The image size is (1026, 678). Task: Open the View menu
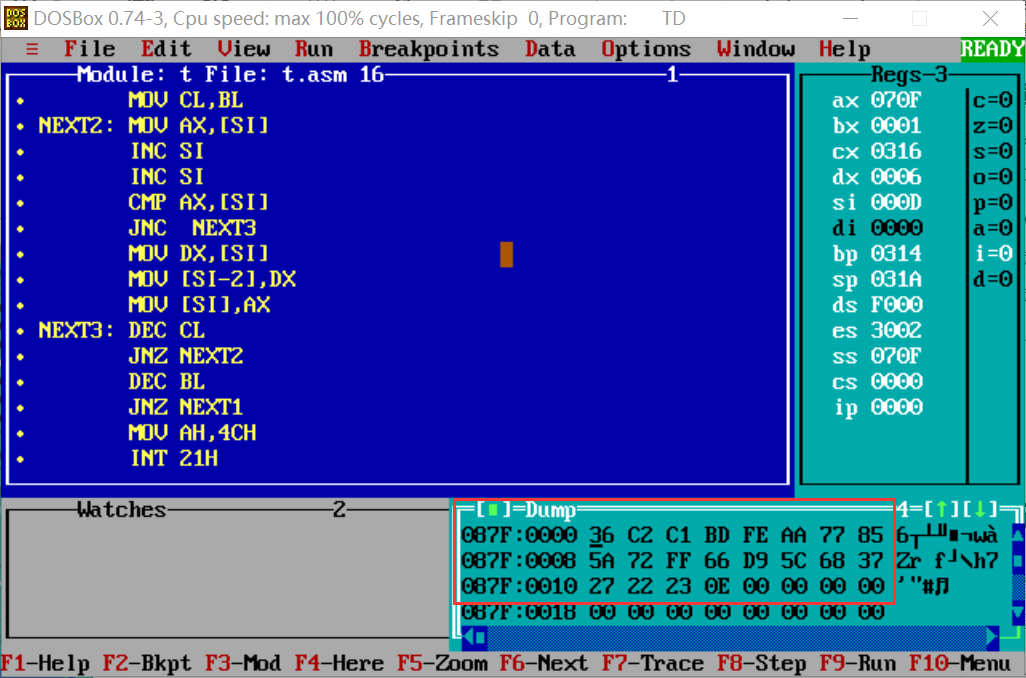(x=243, y=49)
